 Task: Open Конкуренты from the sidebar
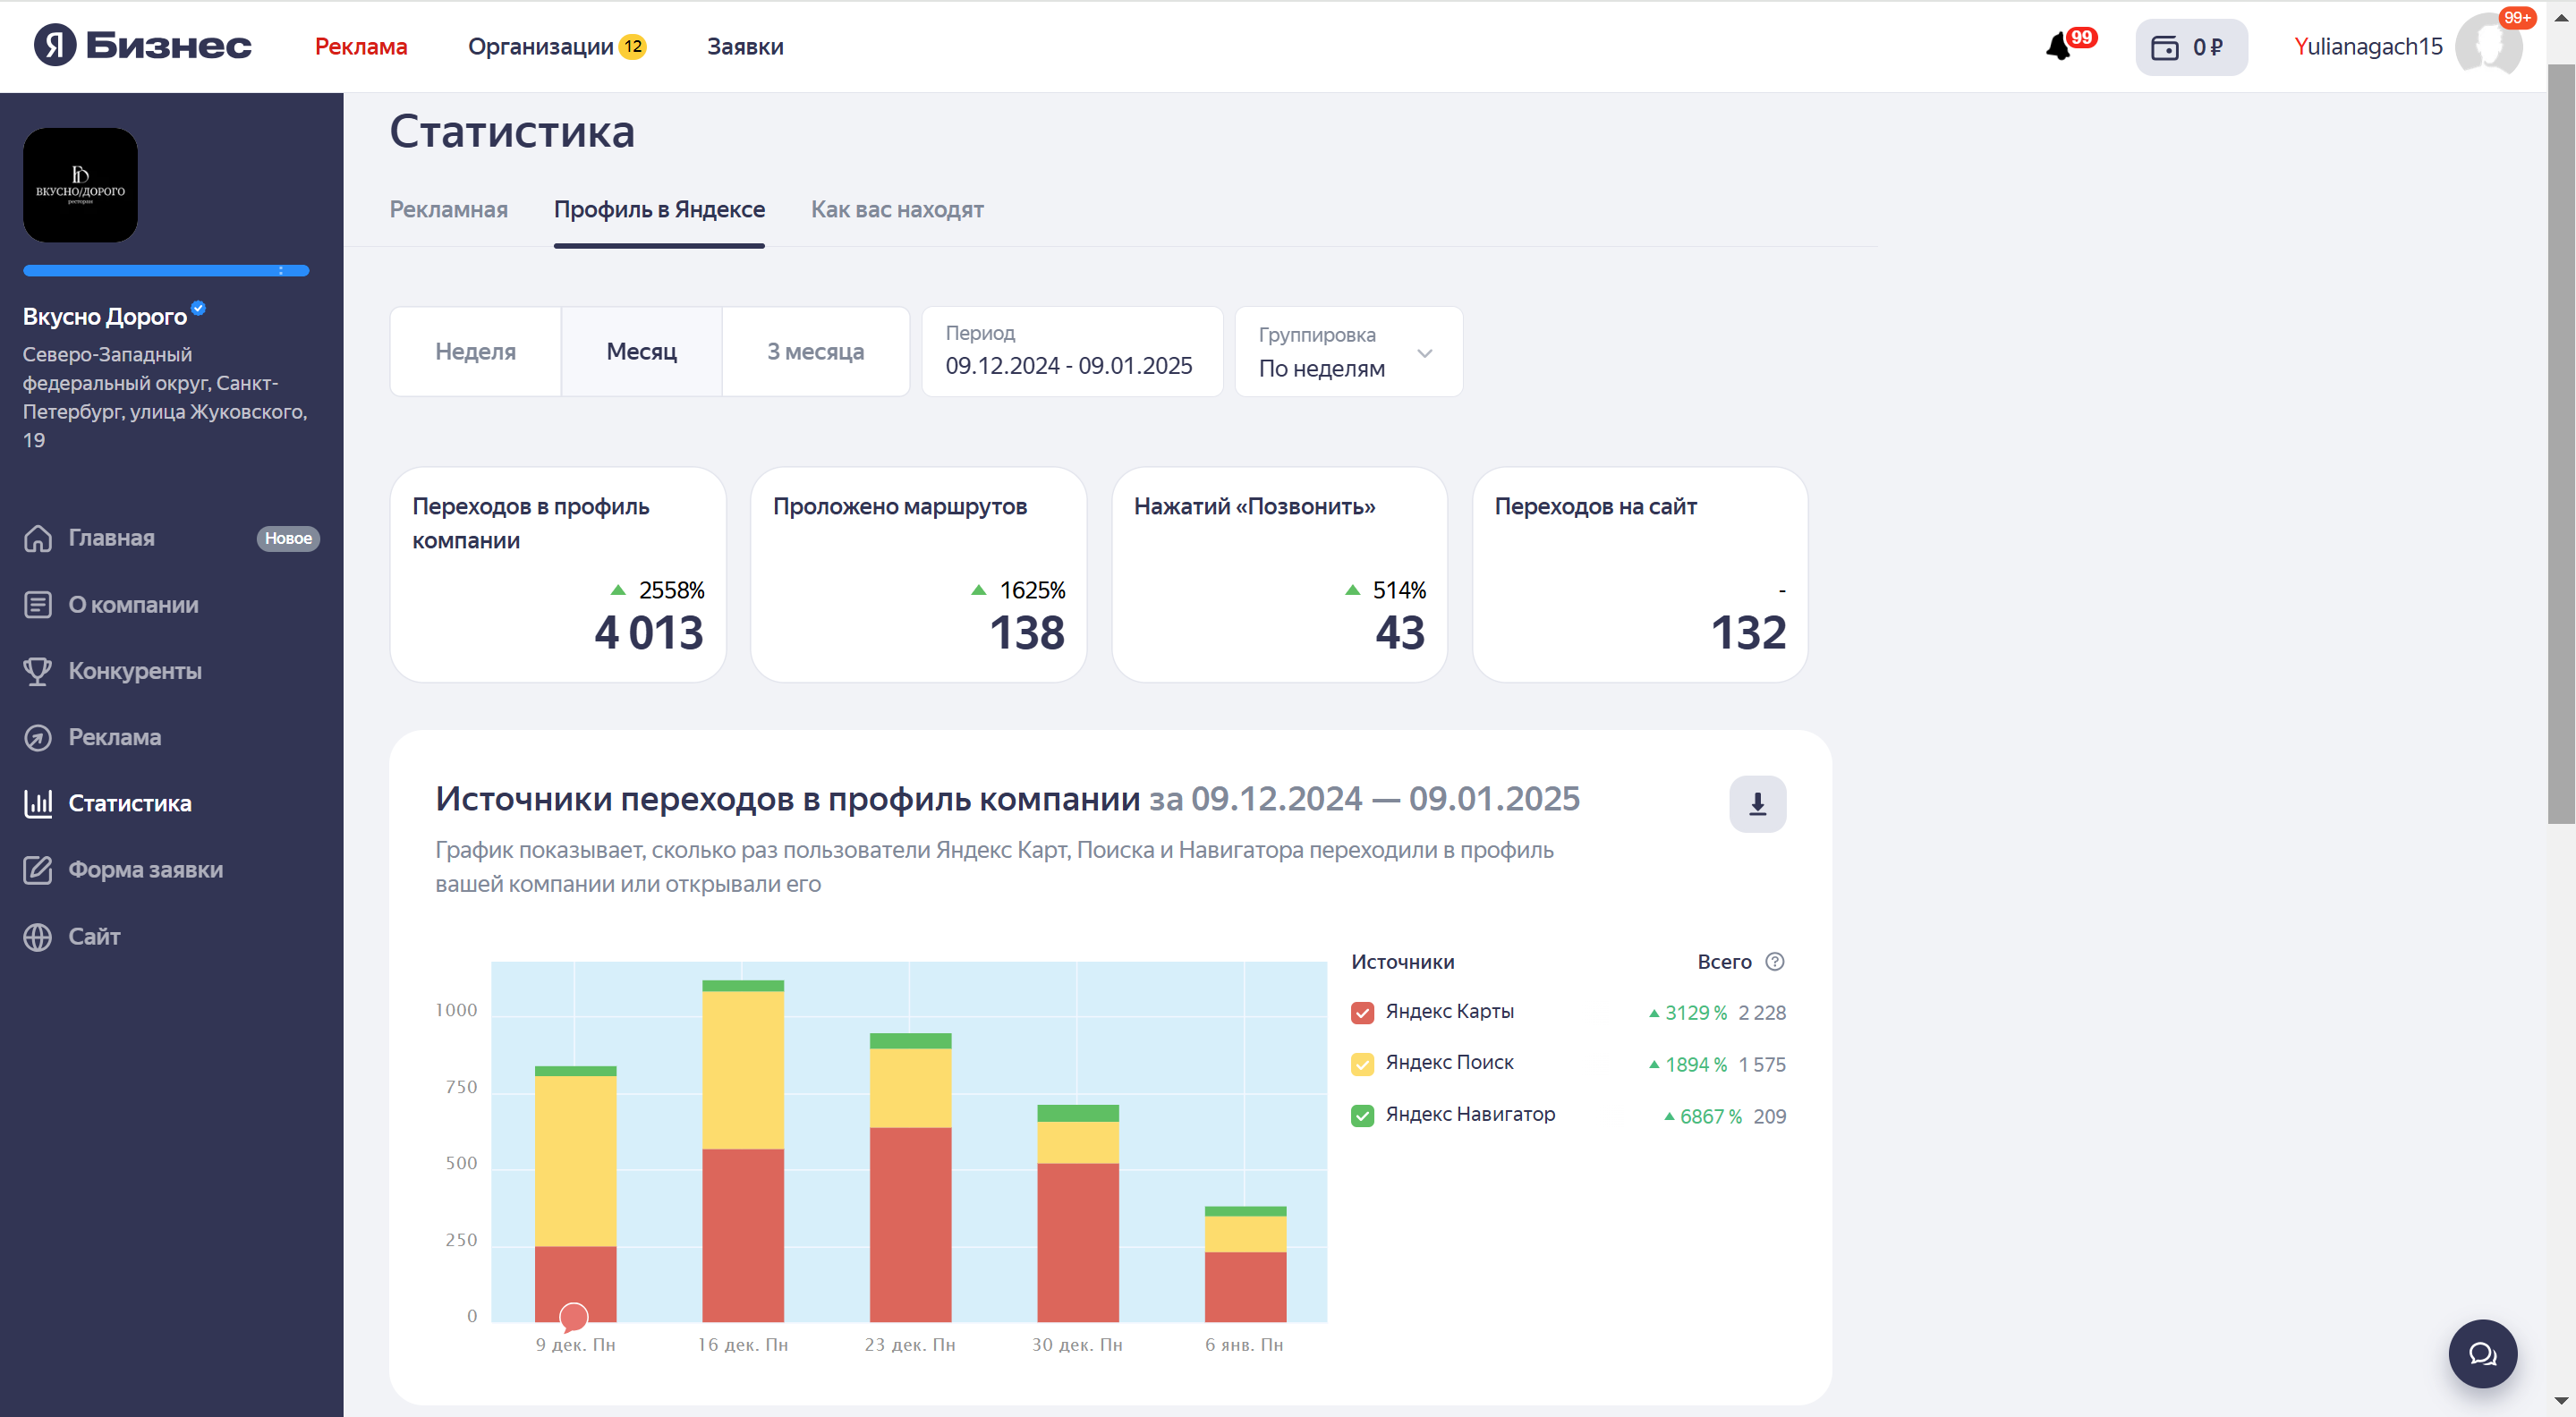134,671
